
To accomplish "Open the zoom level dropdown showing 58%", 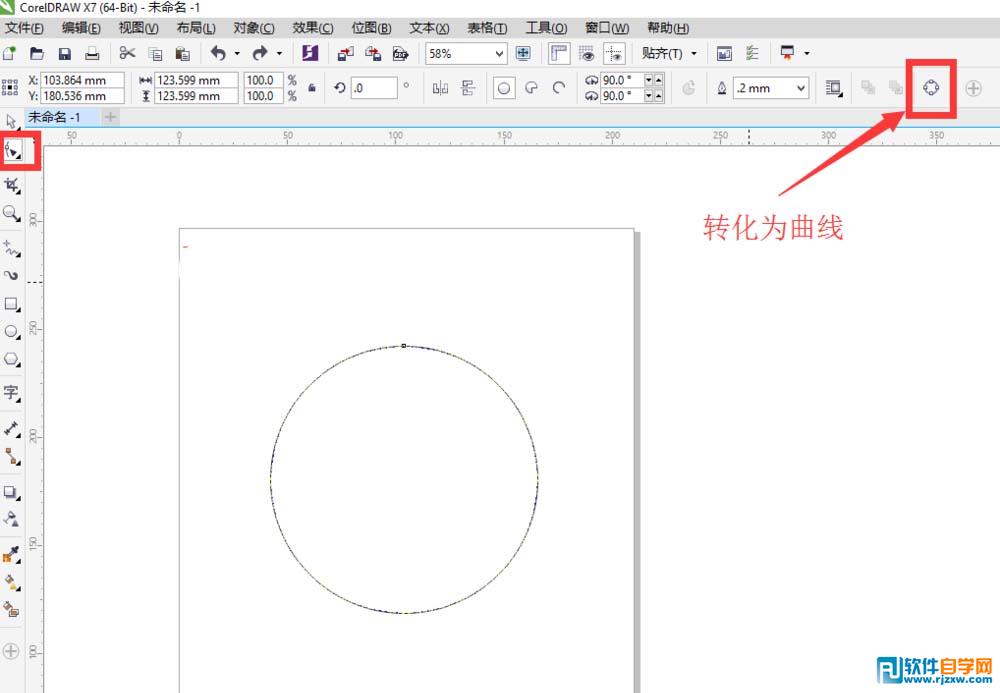I will (x=500, y=53).
